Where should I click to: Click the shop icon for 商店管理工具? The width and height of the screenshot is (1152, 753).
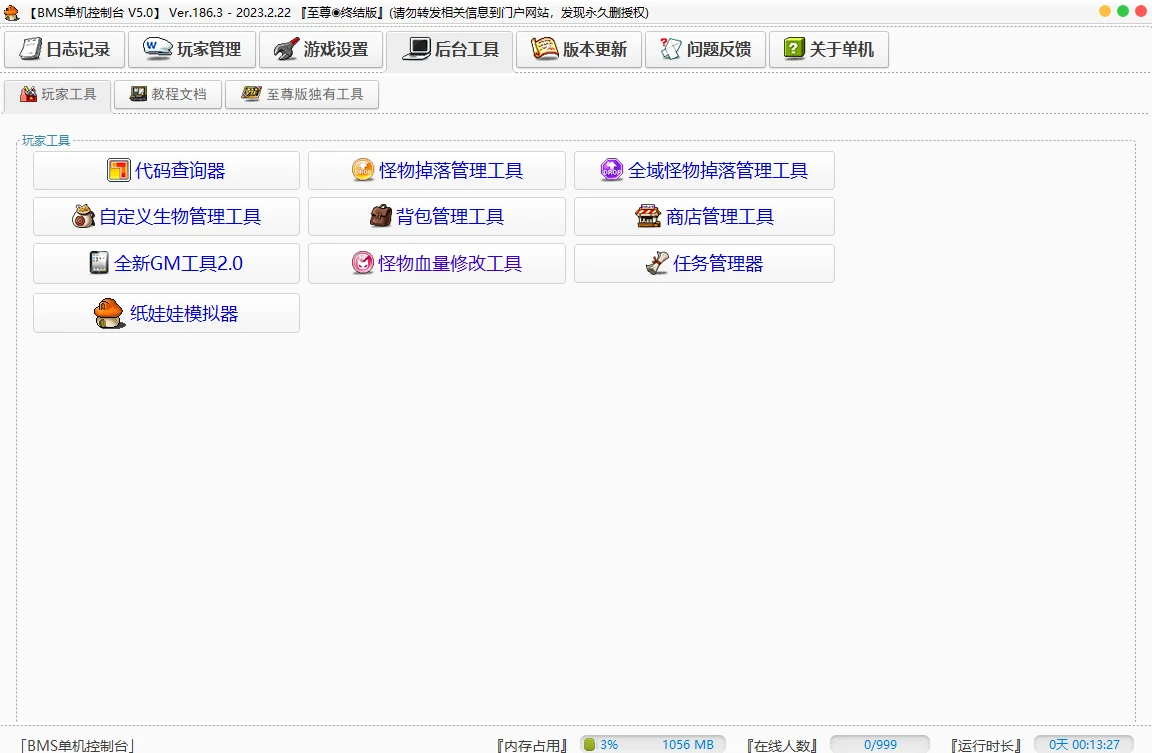click(x=648, y=217)
